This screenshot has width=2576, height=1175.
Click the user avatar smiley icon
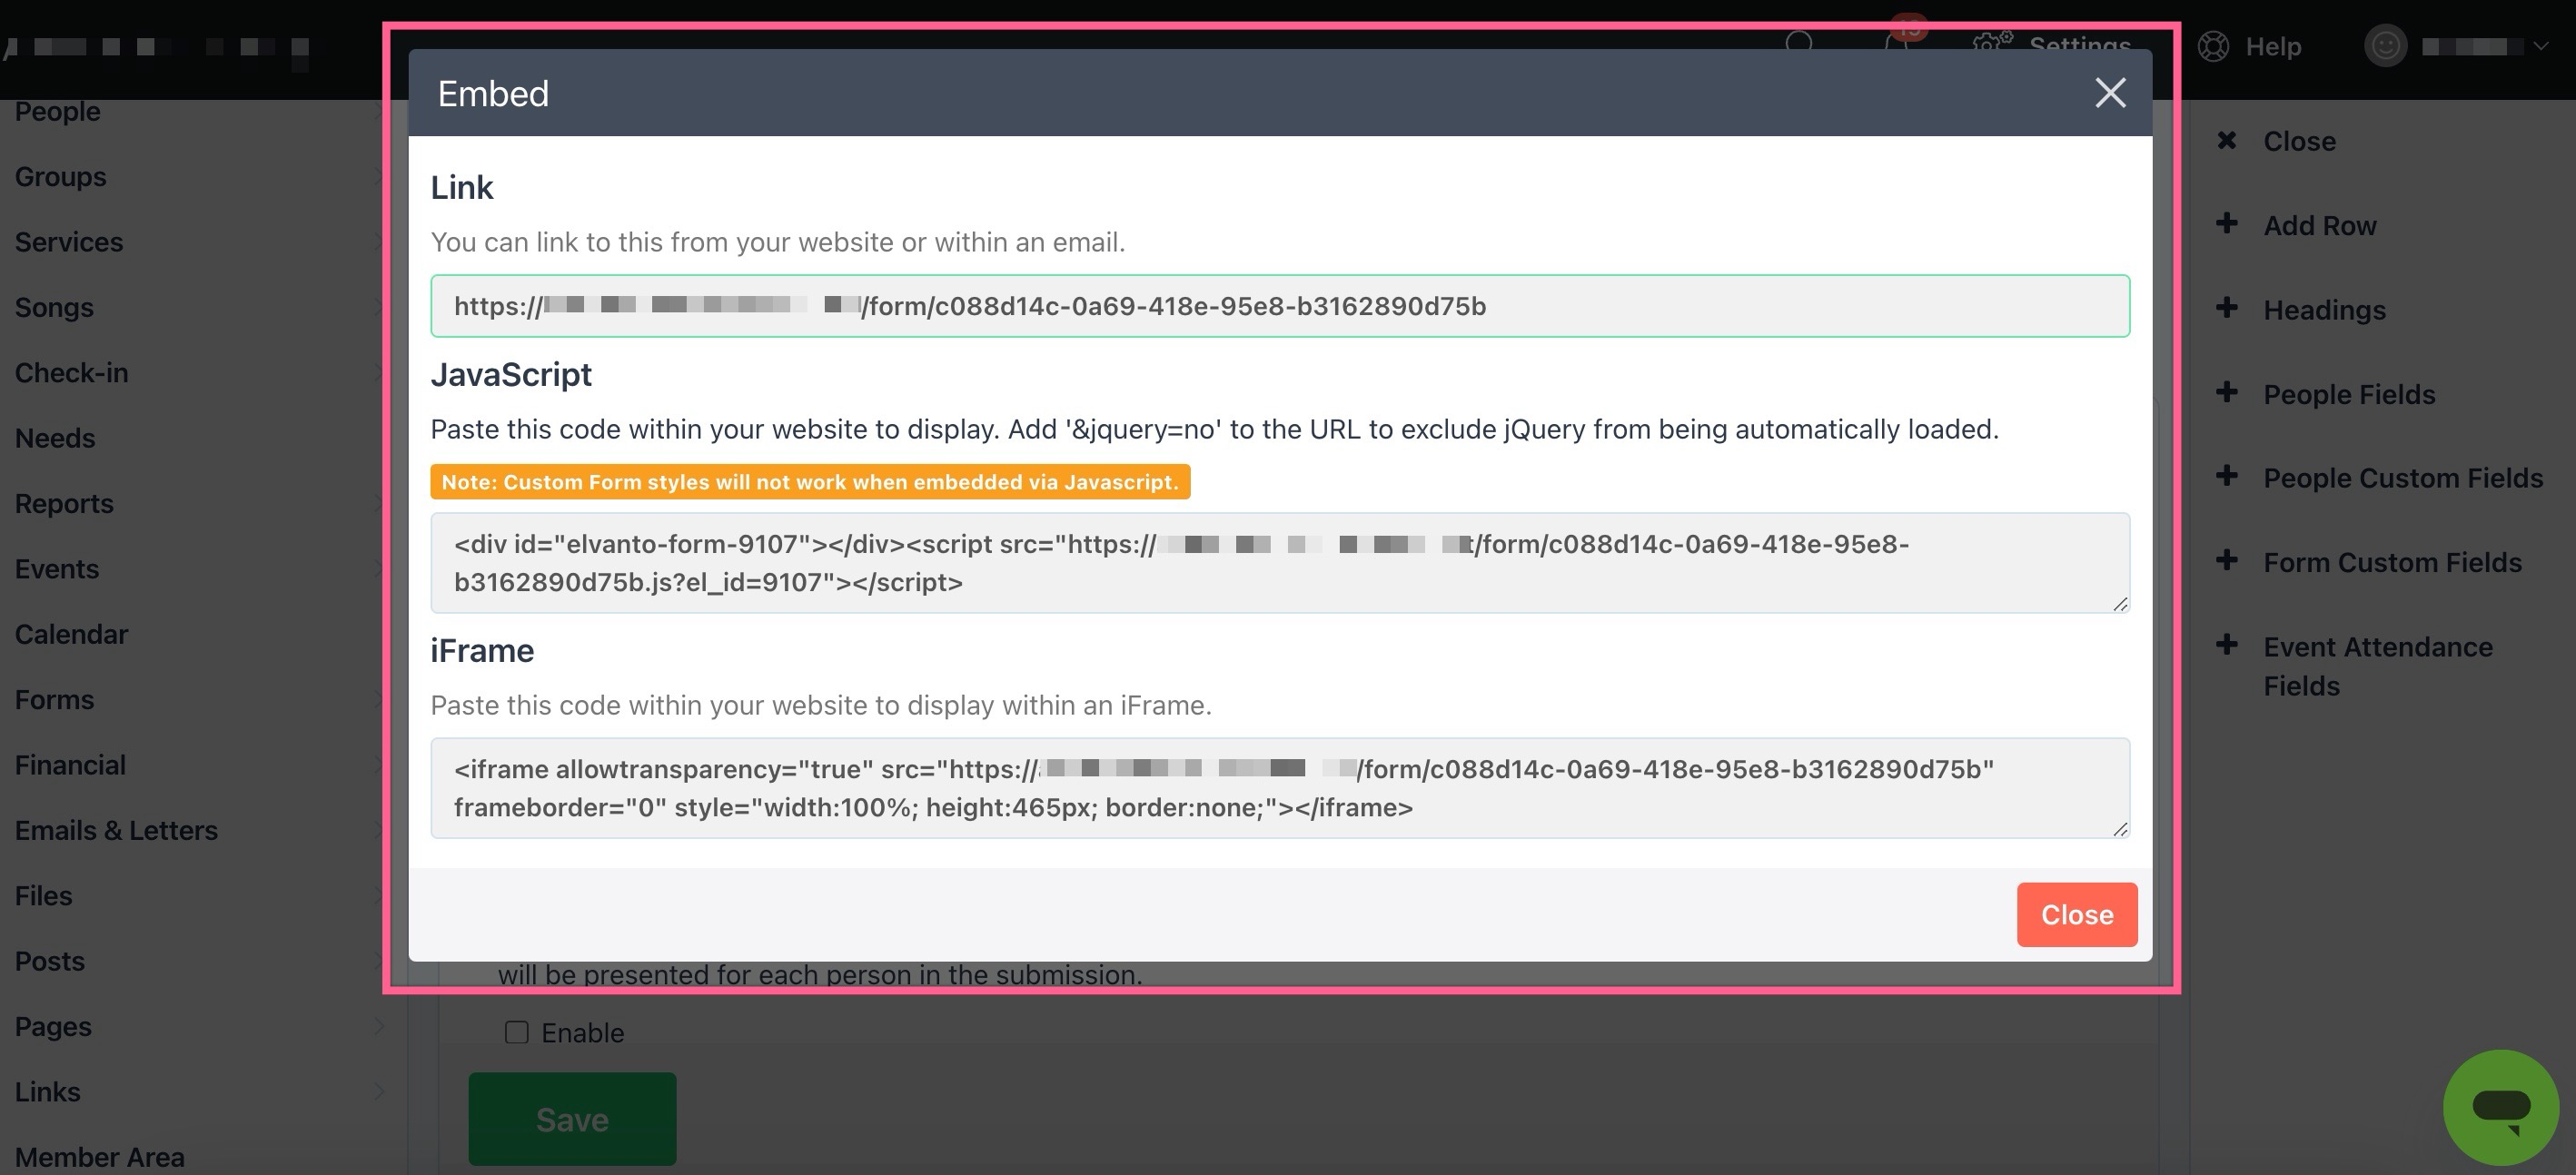(2385, 46)
